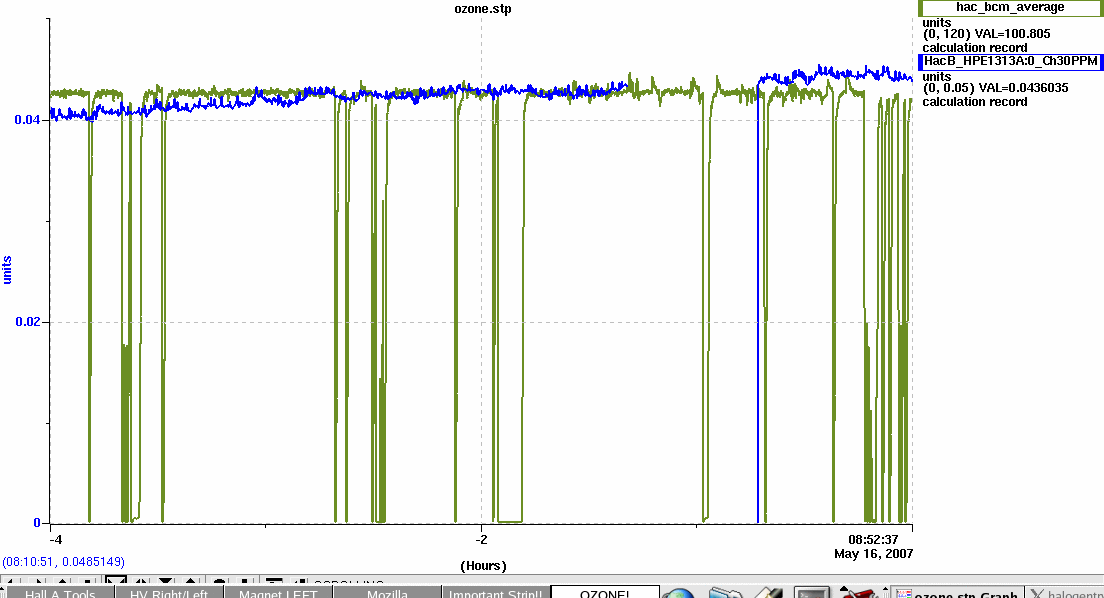Image resolution: width=1104 pixels, height=598 pixels.
Task: Click the cursor readout (08:10:51, 0.0485149)
Action: pyautogui.click(x=63, y=561)
